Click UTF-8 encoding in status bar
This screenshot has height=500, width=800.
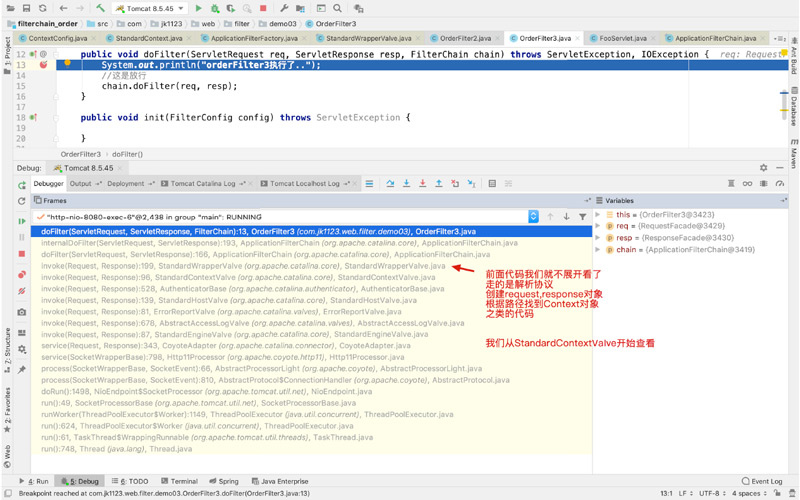coord(712,493)
